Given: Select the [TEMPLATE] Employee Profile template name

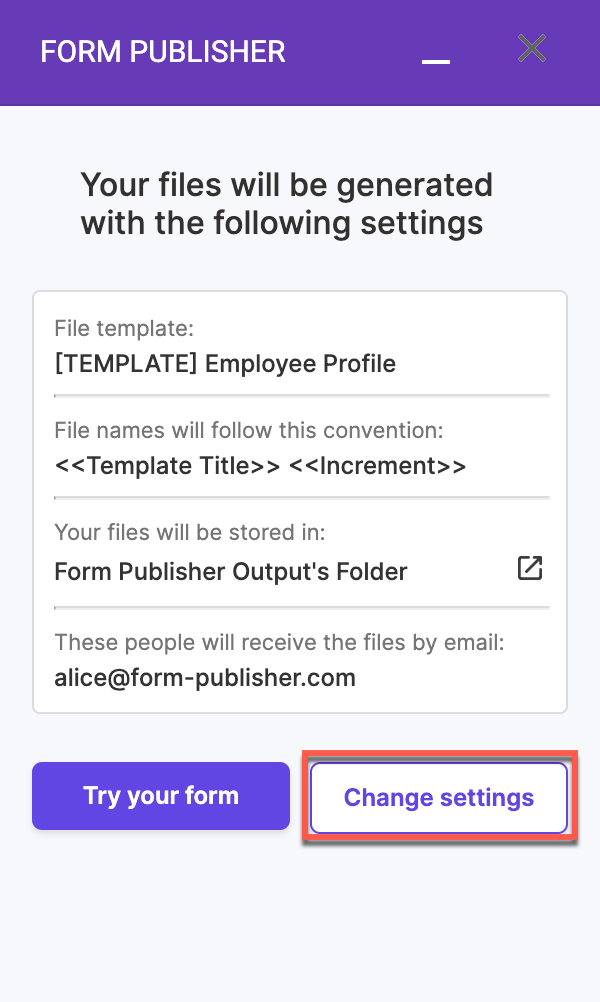Looking at the screenshot, I should coord(225,363).
